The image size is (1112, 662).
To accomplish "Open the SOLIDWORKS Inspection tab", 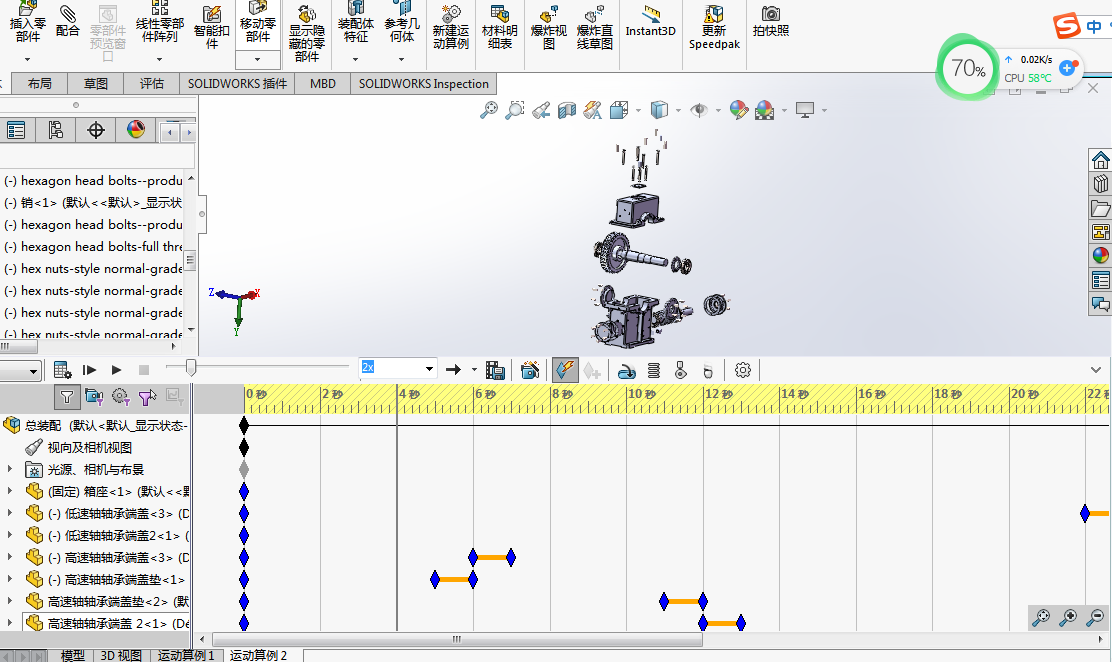I will tap(423, 84).
